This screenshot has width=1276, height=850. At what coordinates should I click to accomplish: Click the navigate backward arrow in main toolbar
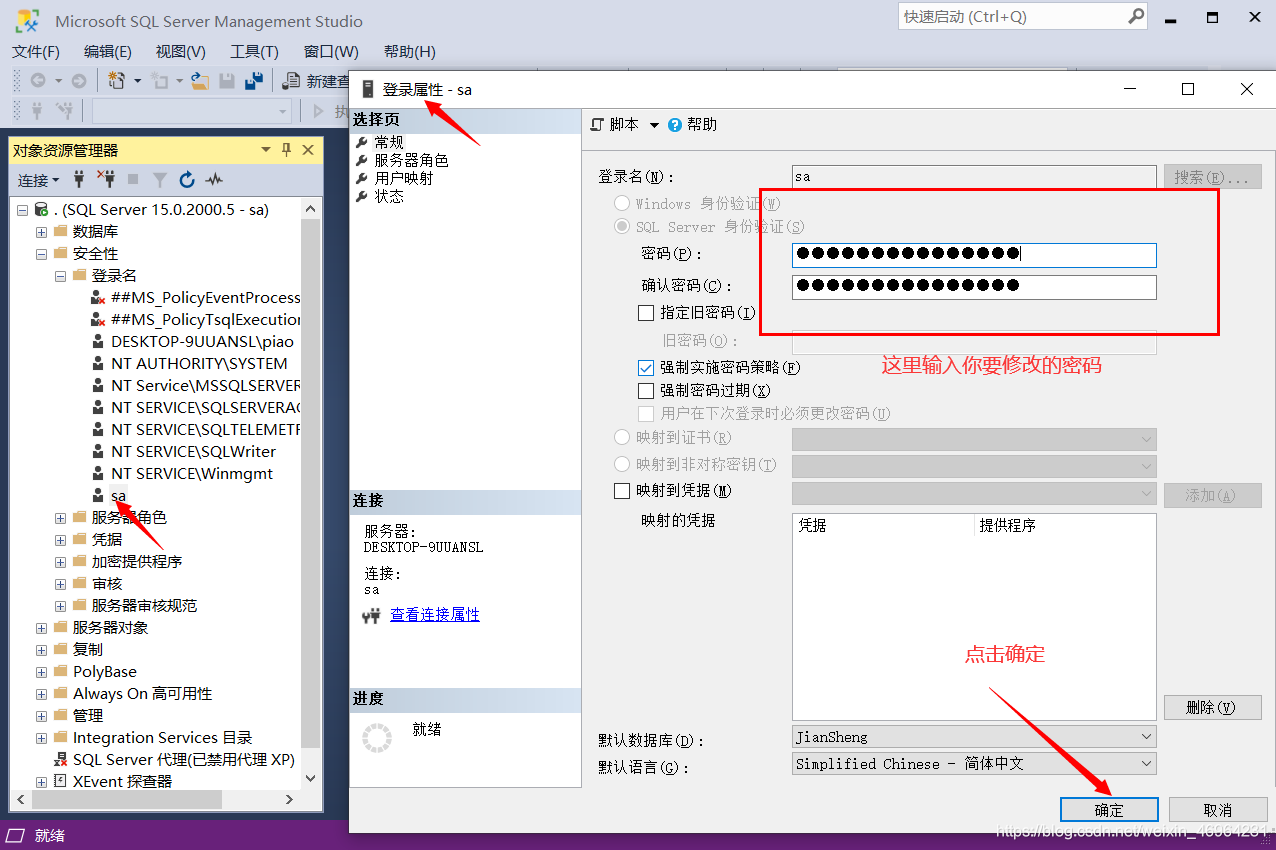pyautogui.click(x=38, y=81)
